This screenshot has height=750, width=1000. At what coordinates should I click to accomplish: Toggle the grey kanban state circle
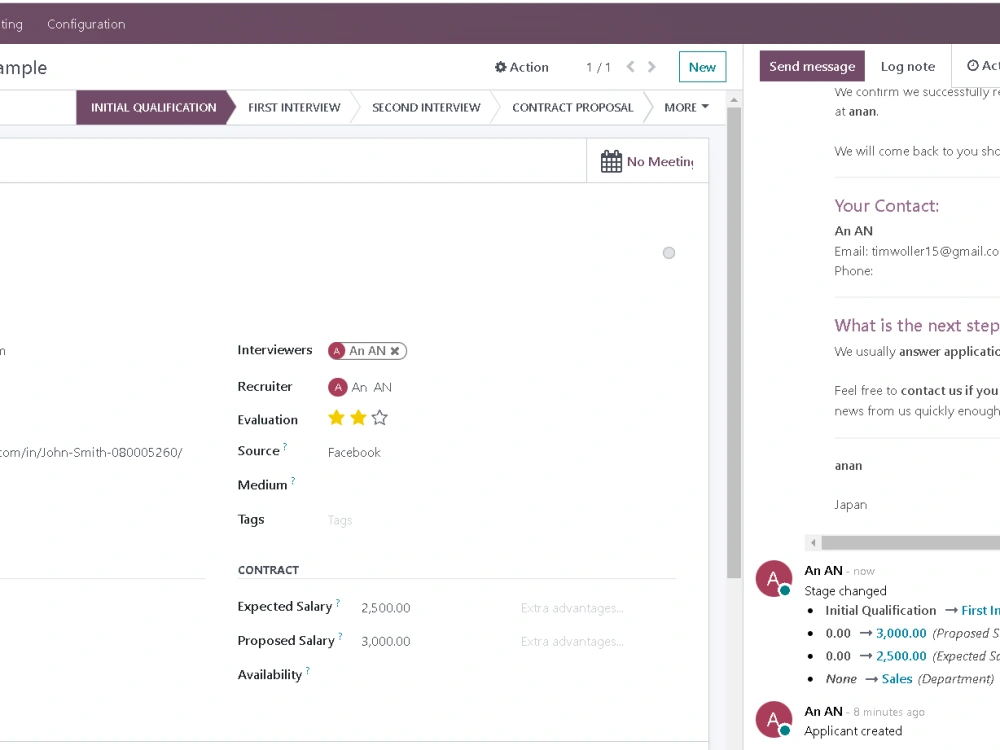tap(668, 253)
